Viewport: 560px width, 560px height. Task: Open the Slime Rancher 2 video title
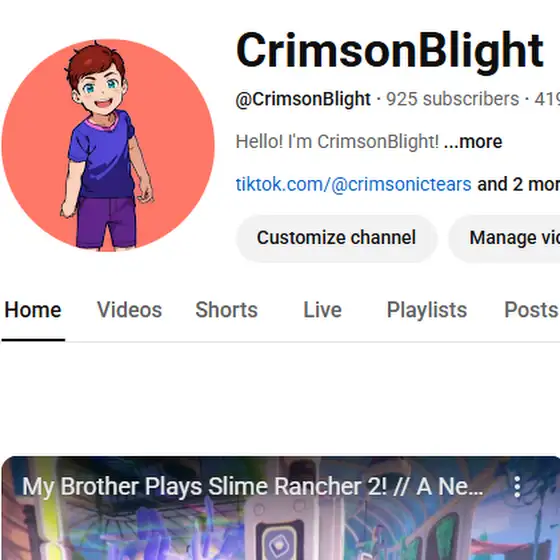click(252, 486)
